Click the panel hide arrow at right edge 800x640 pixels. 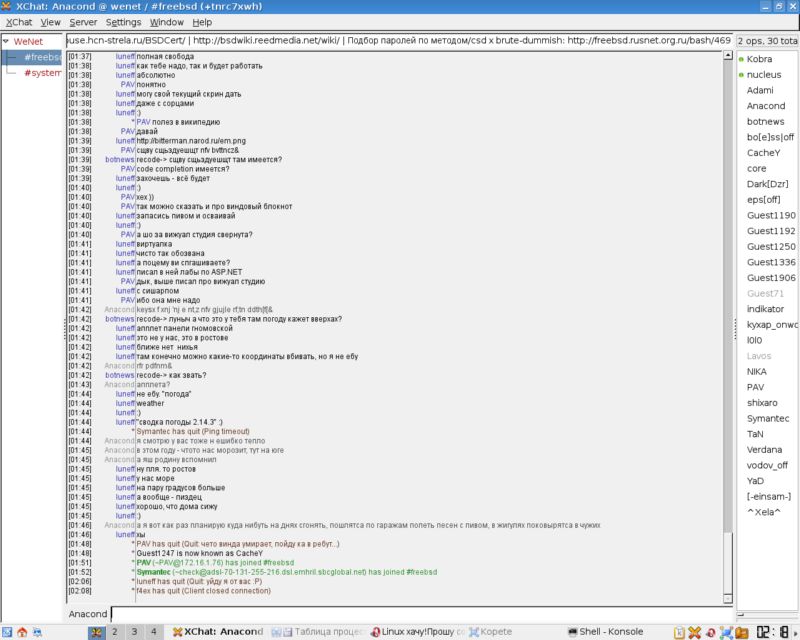[796, 633]
